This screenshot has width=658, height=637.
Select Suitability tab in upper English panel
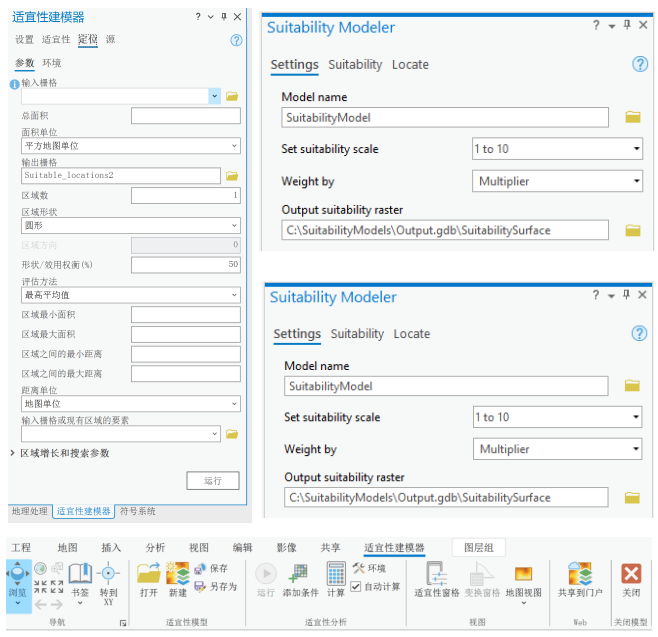pyautogui.click(x=355, y=65)
